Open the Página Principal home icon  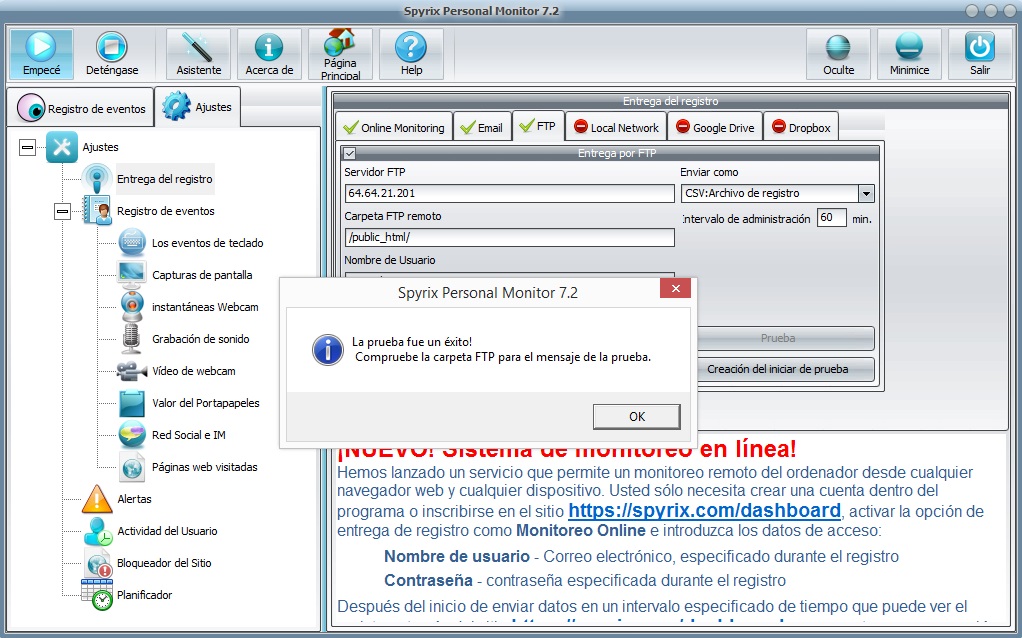[x=340, y=43]
